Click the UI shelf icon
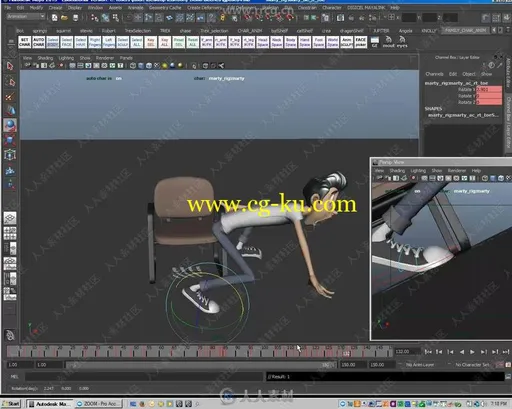 point(375,42)
